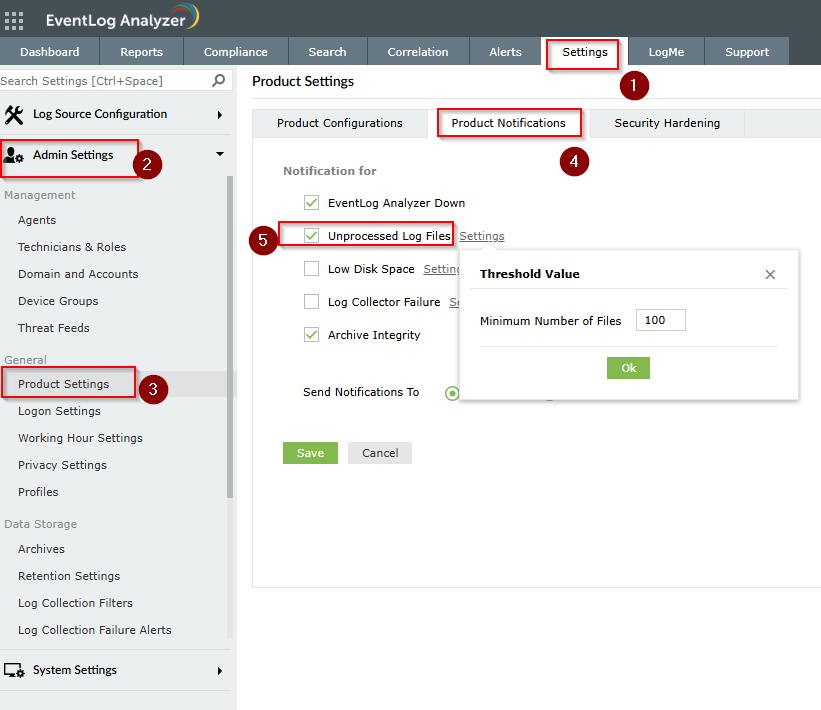Click the Log Source Configuration tools icon
Viewport: 821px width, 710px height.
tap(14, 115)
